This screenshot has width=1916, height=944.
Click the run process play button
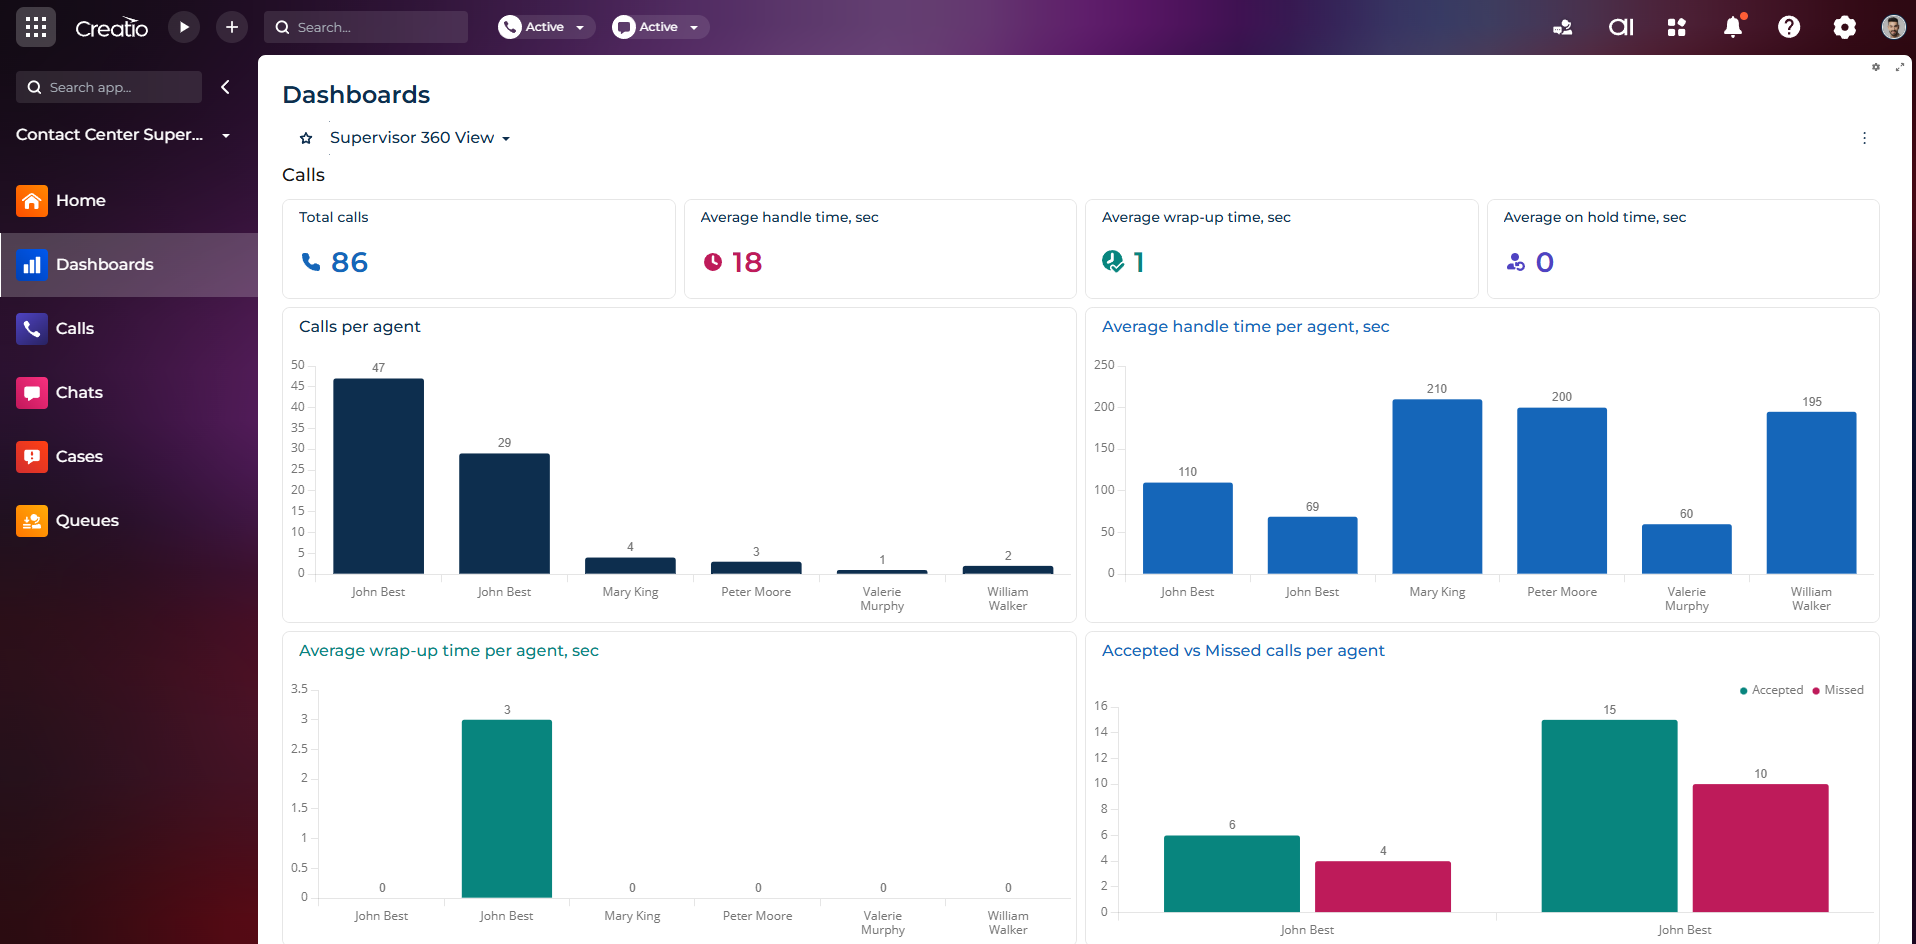[x=183, y=27]
